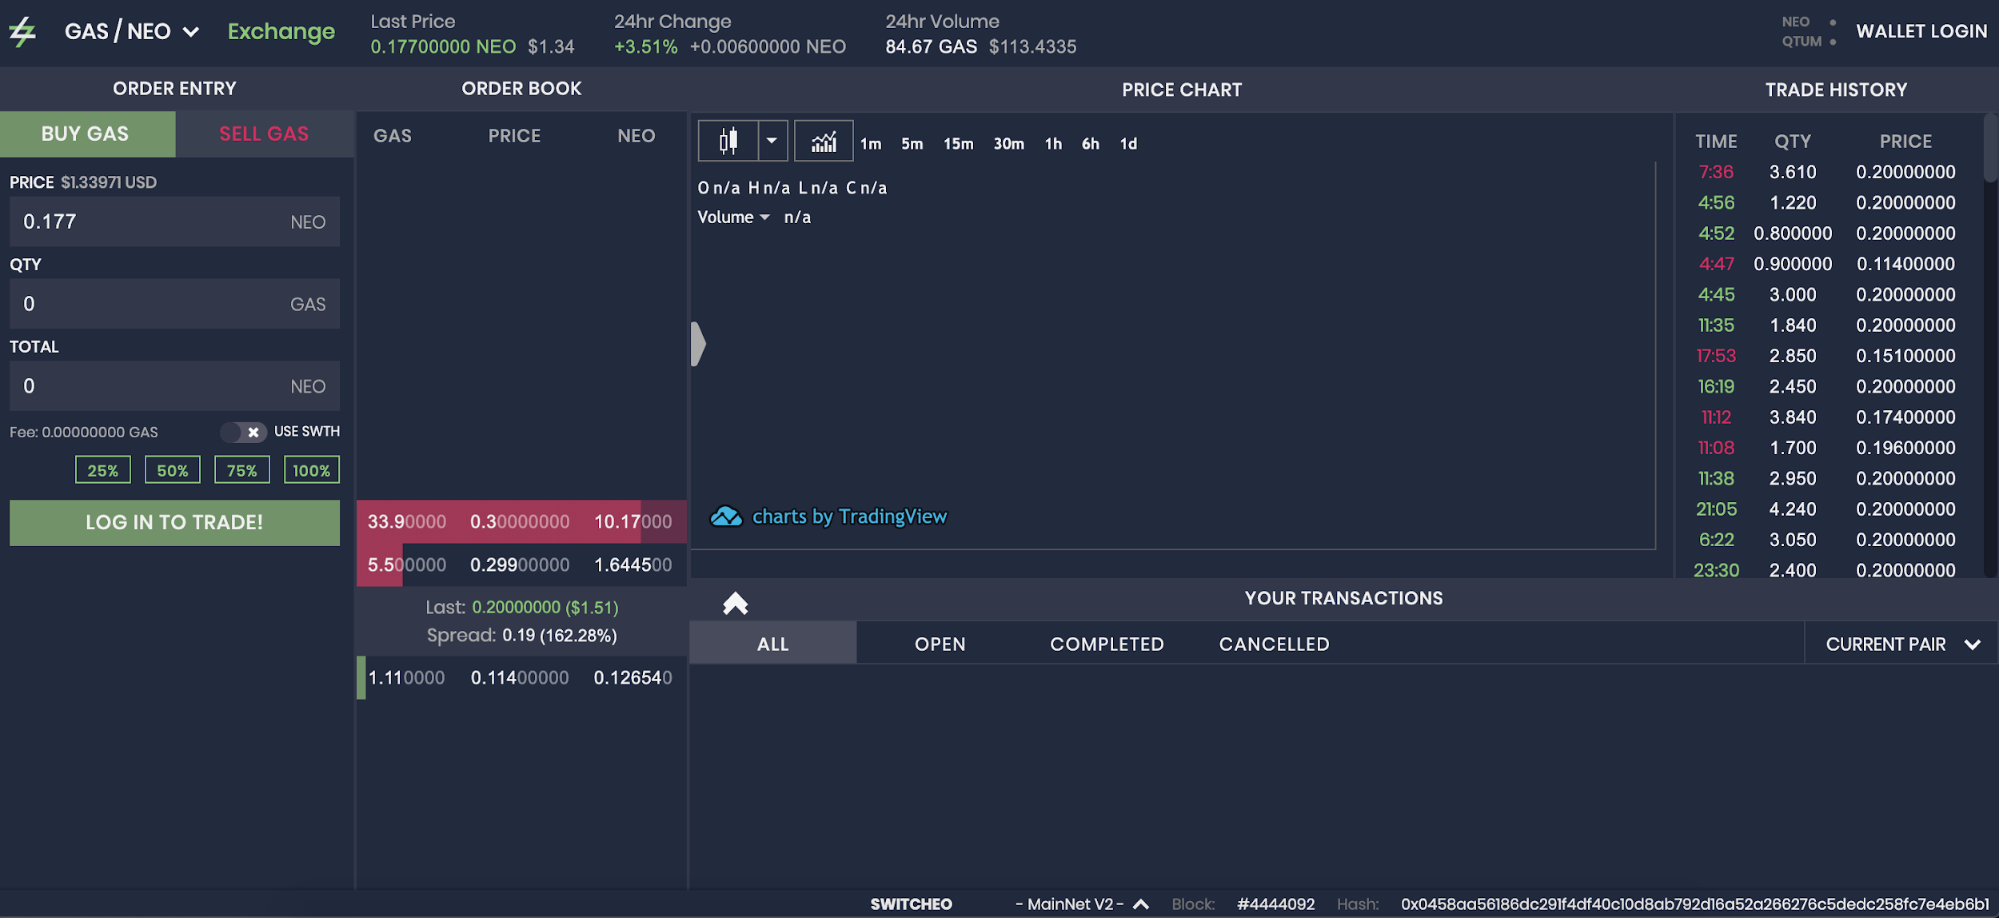Click the TradingView cloud logo
Image resolution: width=1999 pixels, height=918 pixels.
pyautogui.click(x=726, y=517)
